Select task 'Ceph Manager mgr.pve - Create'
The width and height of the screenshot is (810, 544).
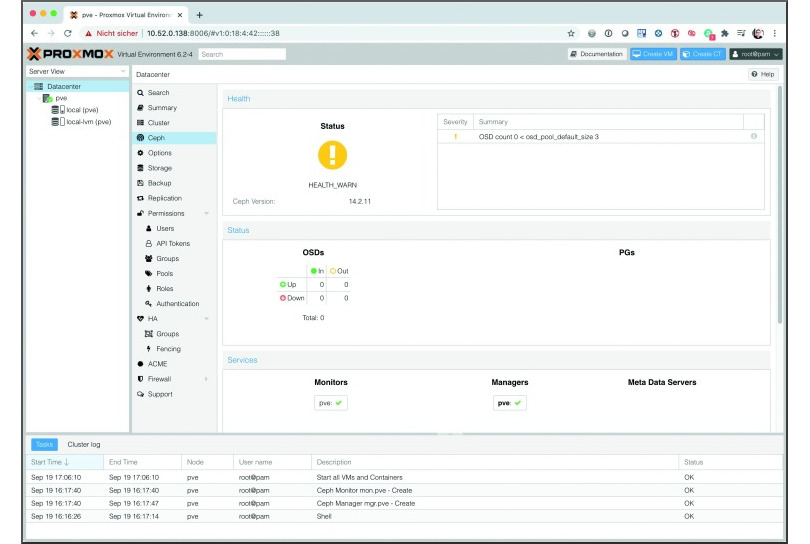[x=404, y=503]
